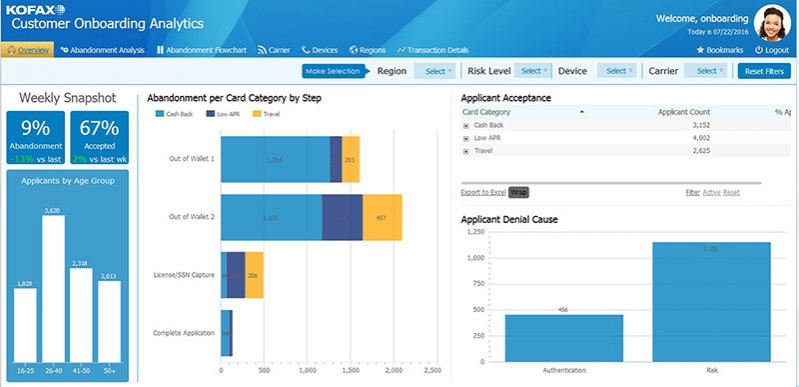799x387 pixels.
Task: Click the 26-40 age group bar
Action: point(54,289)
